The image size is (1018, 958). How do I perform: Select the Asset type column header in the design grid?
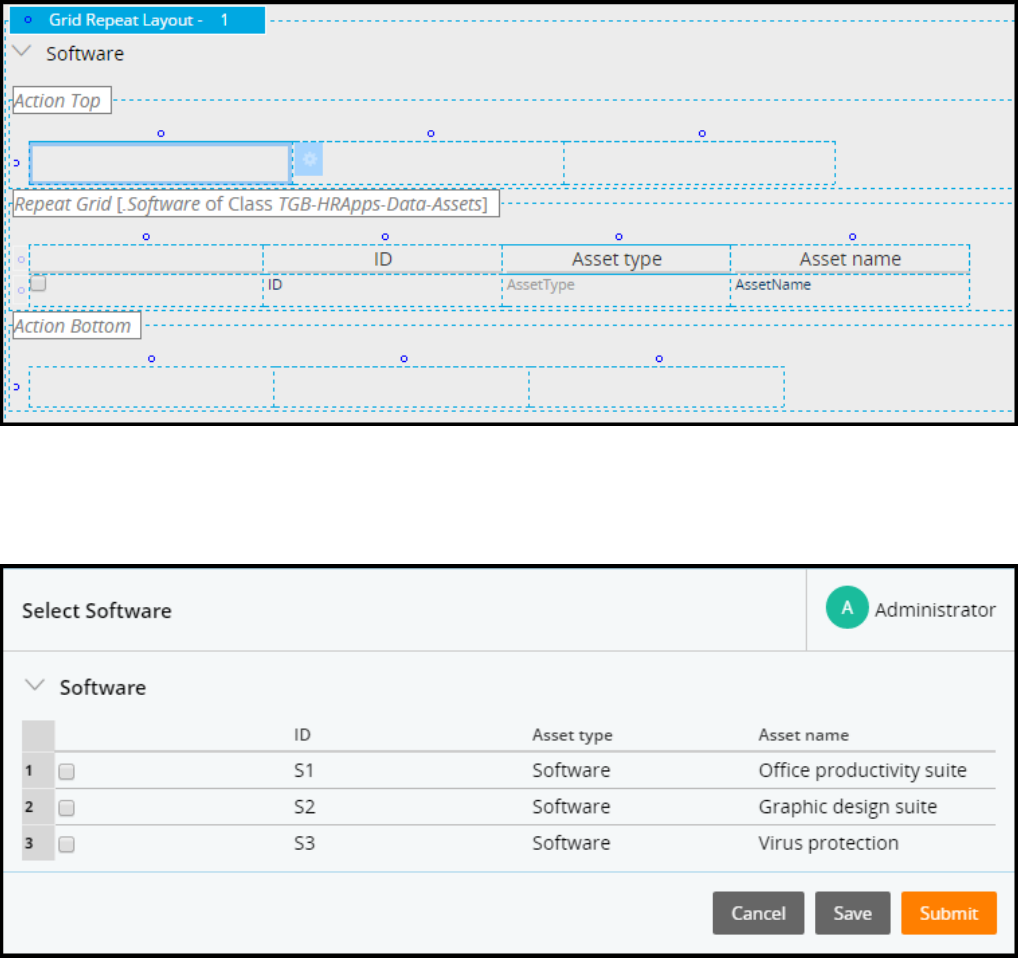tap(616, 259)
